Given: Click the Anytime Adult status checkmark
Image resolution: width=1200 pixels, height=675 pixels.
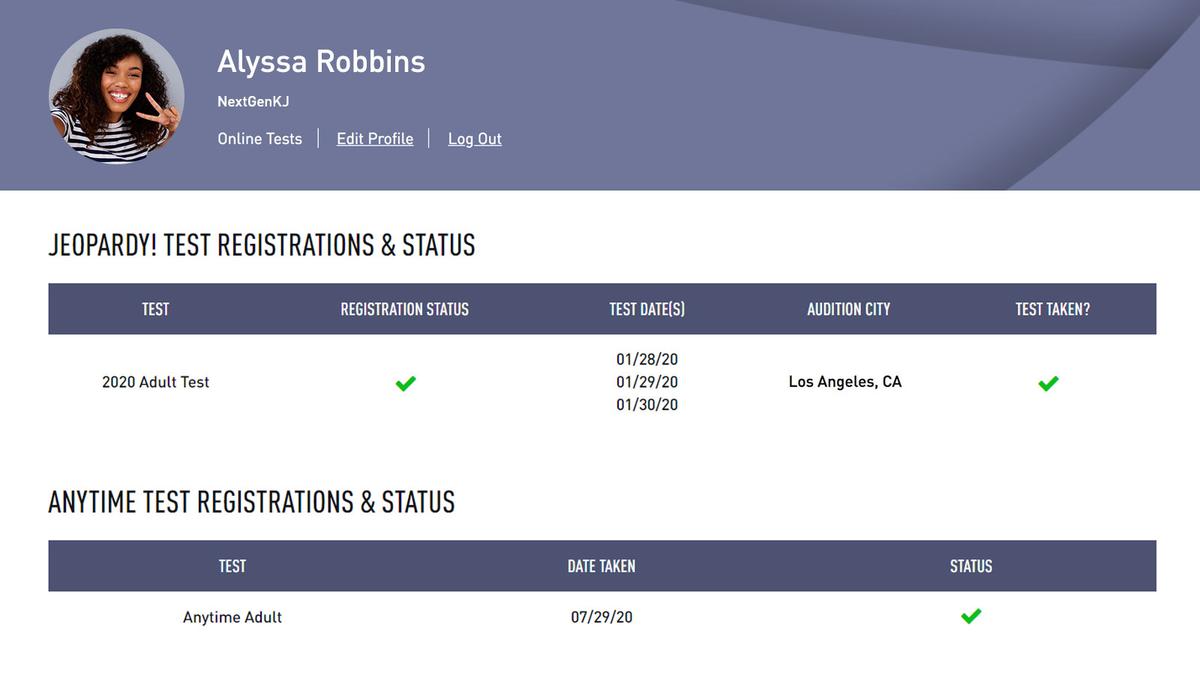Looking at the screenshot, I should (971, 616).
